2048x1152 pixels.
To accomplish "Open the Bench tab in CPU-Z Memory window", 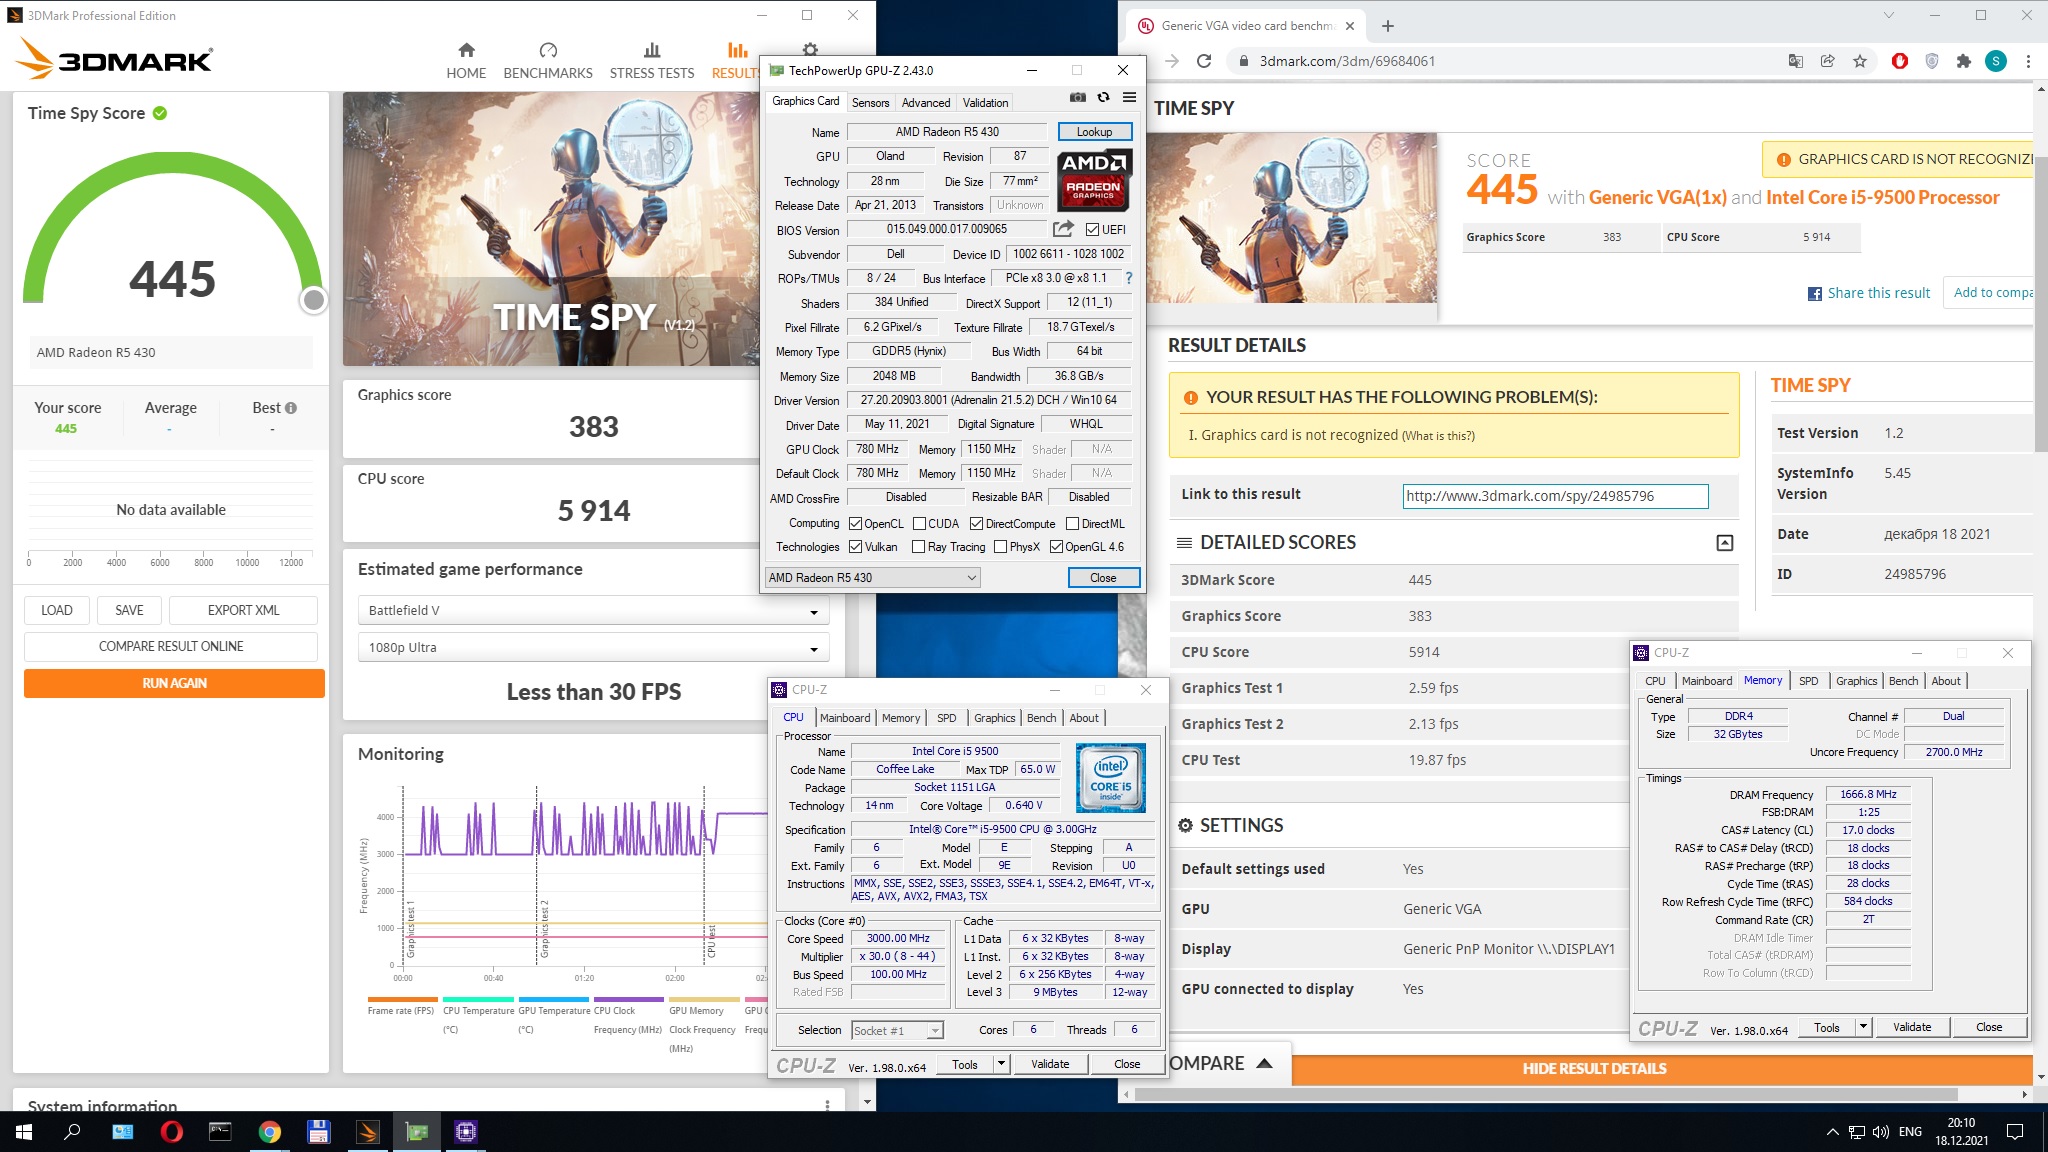I will pos(1903,681).
